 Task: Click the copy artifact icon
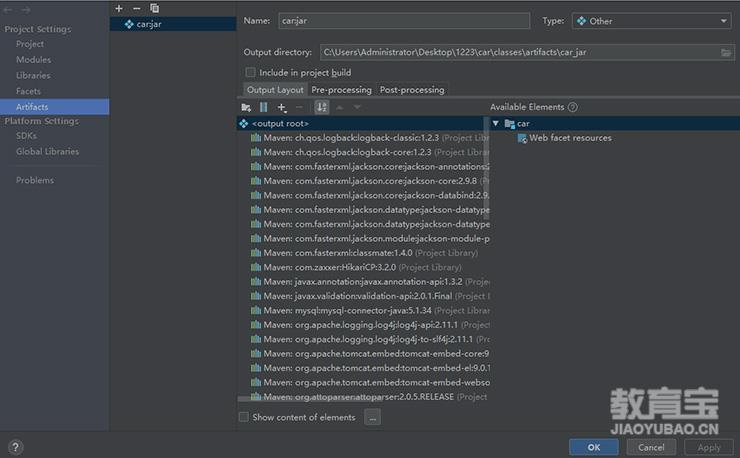(154, 8)
